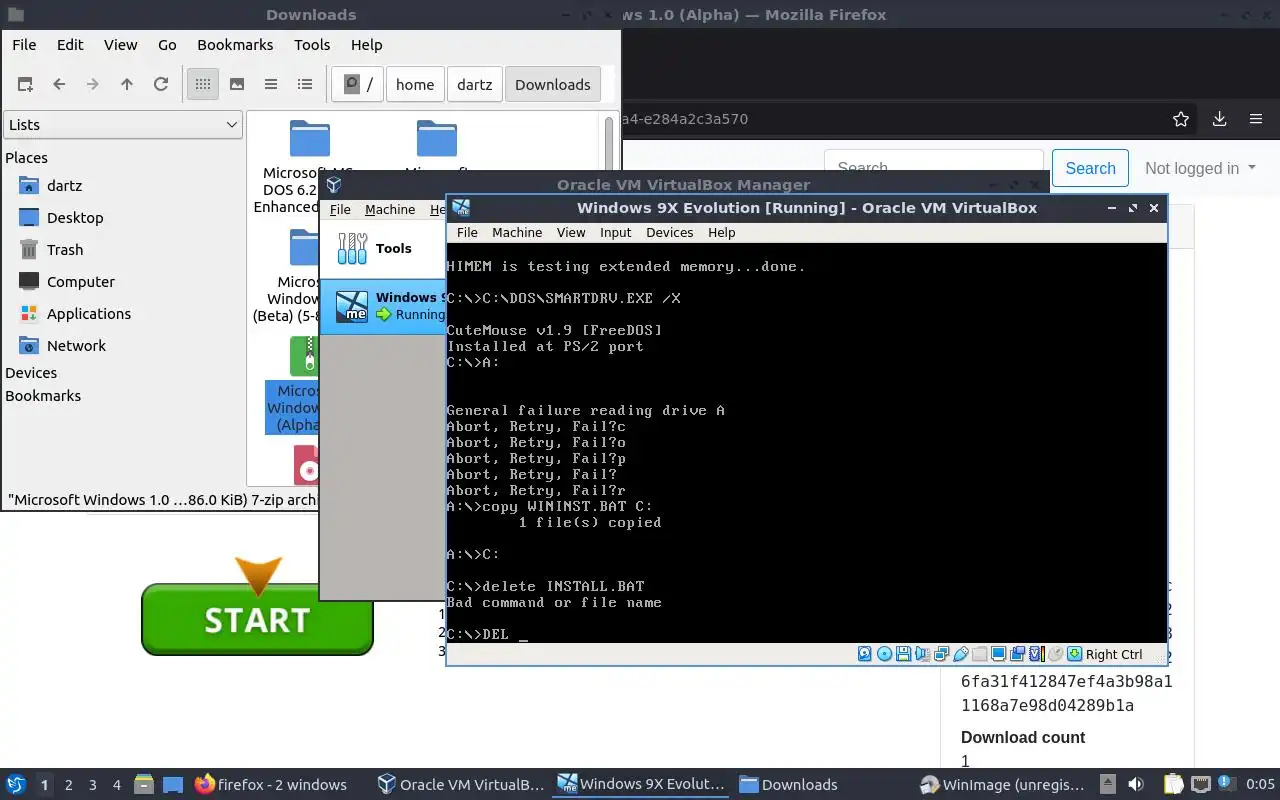This screenshot has width=1280, height=800.
Task: Activate Firefox in the taskbar
Action: pos(271,785)
